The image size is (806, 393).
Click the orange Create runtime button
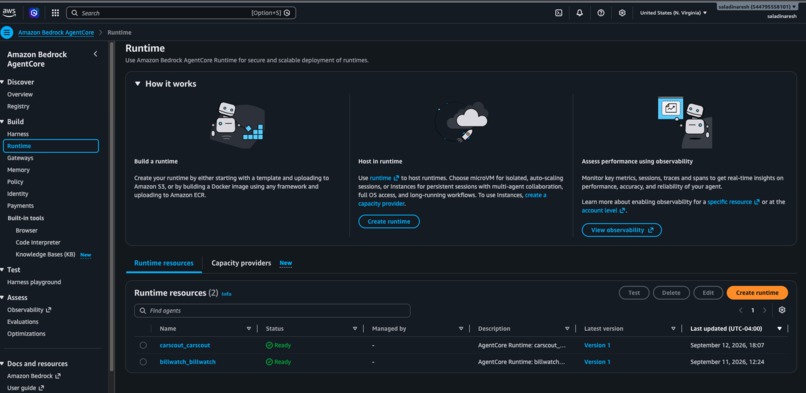pos(757,293)
